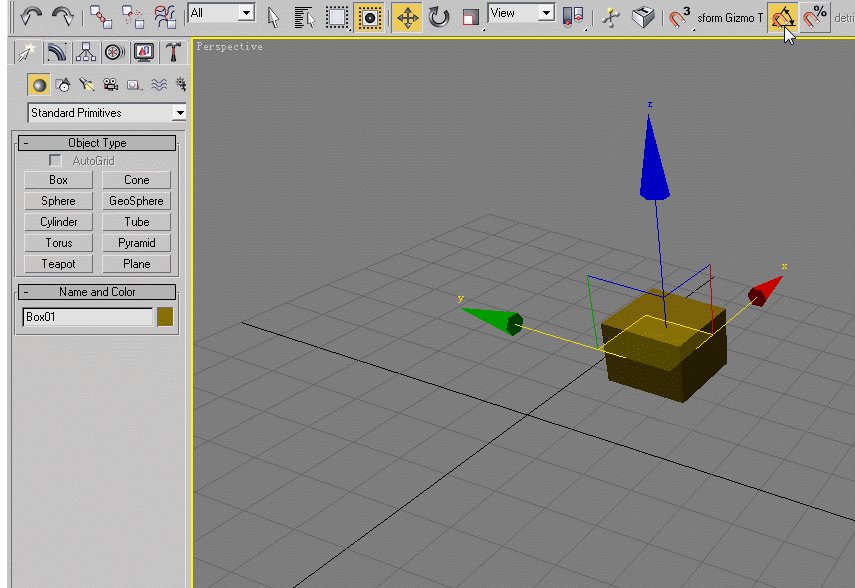Select the Lights category icon
Viewport: 855px width, 588px height.
[87, 85]
